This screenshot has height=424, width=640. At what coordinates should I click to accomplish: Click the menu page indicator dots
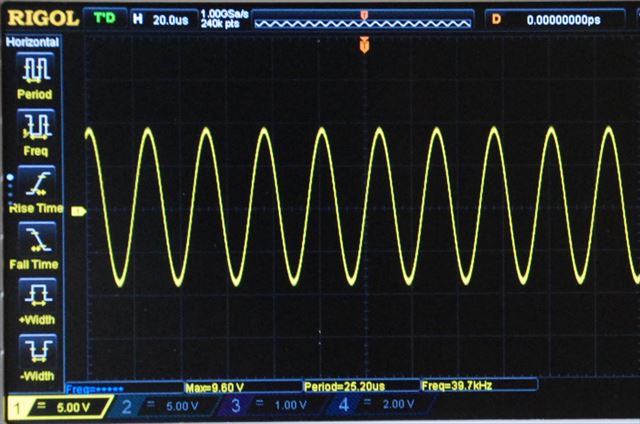(x=10, y=189)
